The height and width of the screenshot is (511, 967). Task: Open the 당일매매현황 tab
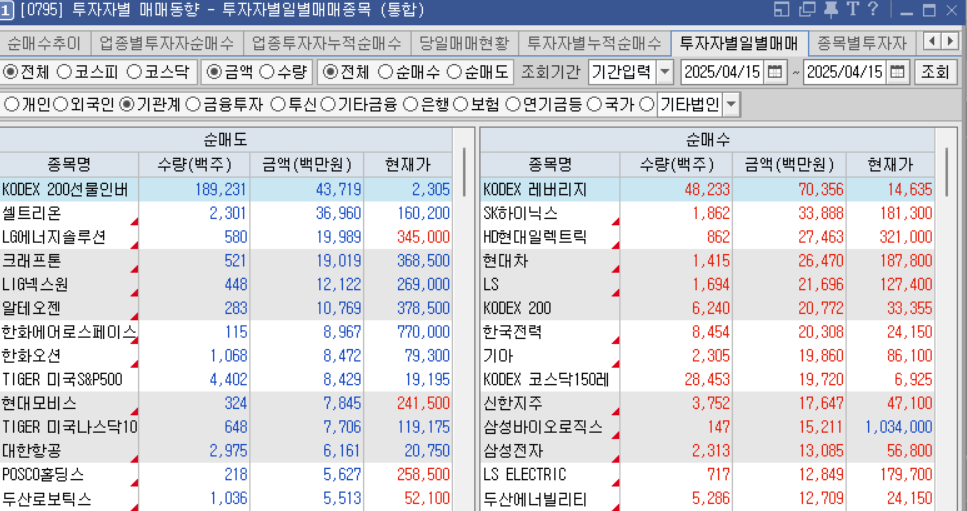click(x=464, y=43)
